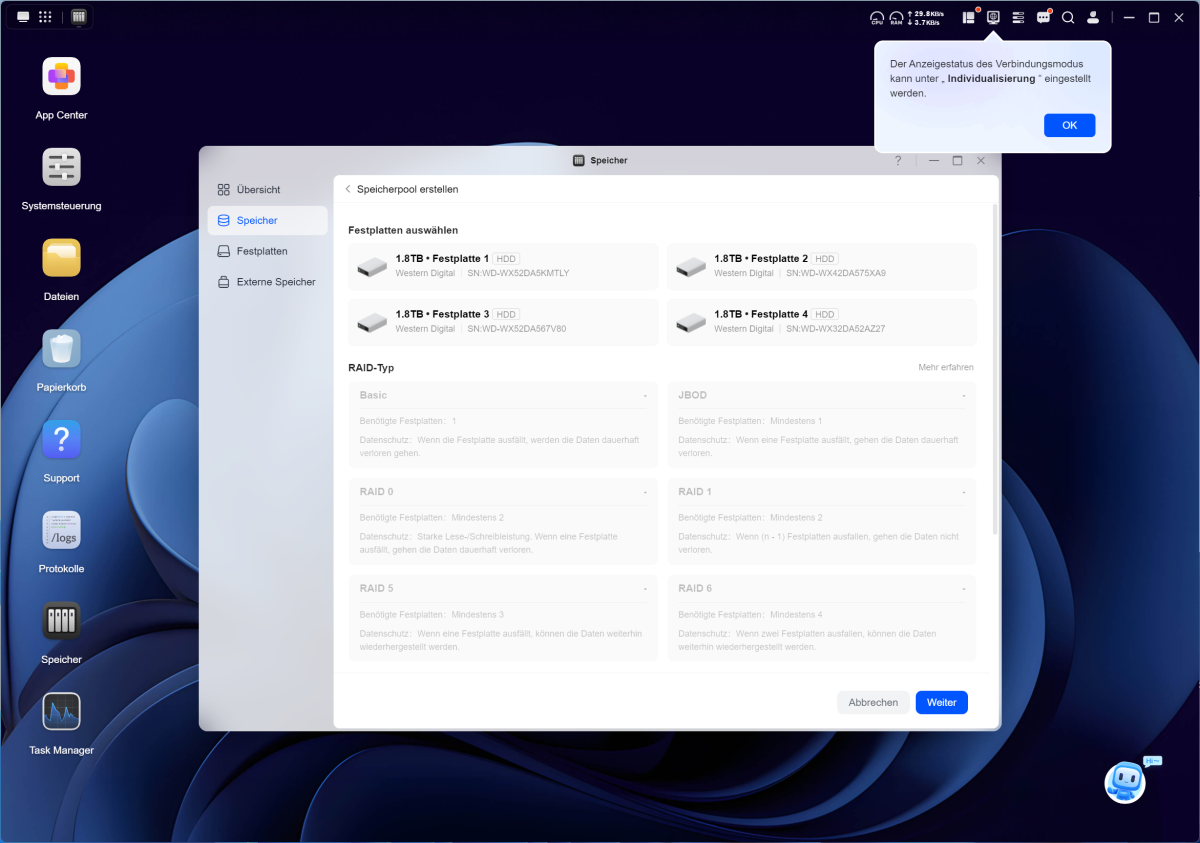Choose the RAID 5 type card
1200x843 pixels.
click(503, 617)
